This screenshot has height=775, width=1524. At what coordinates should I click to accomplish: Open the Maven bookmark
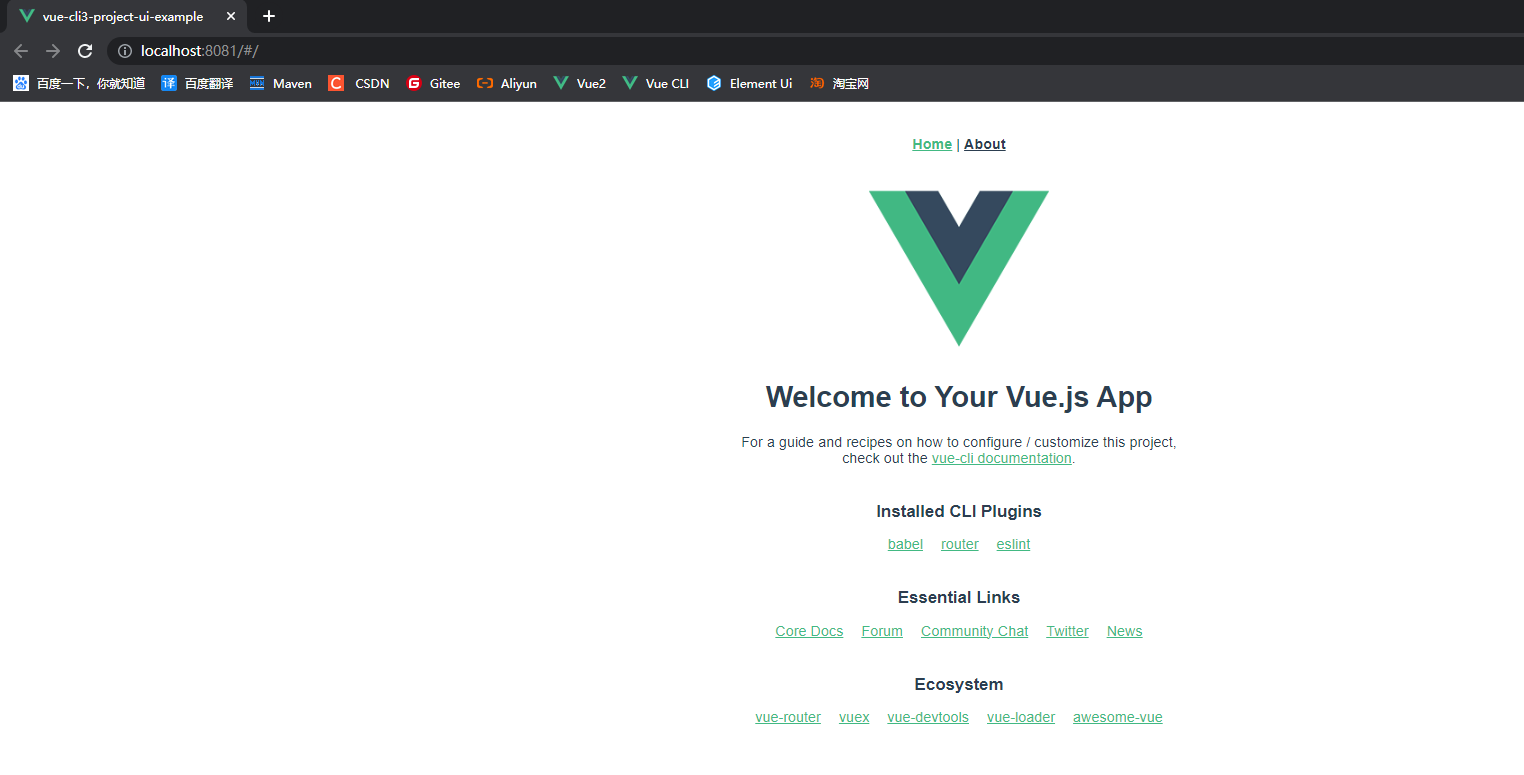[281, 83]
